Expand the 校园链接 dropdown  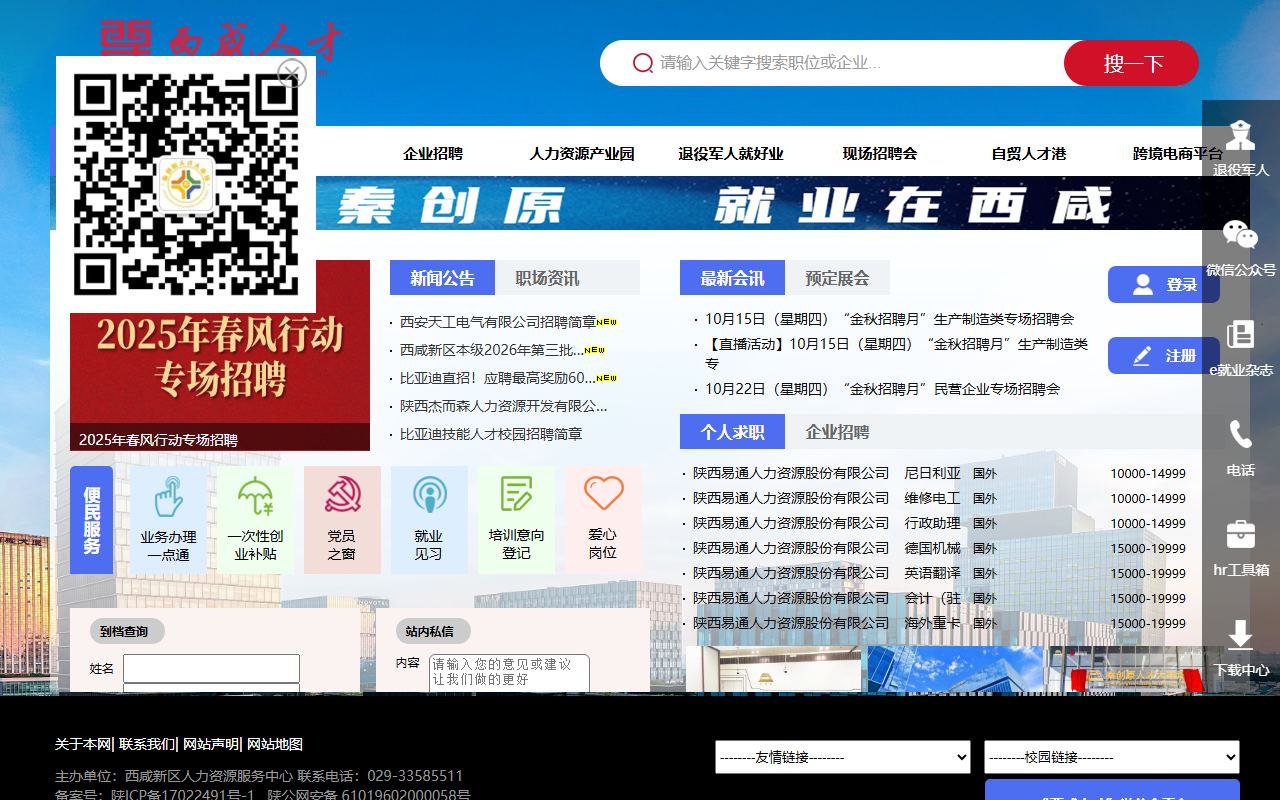(1112, 757)
